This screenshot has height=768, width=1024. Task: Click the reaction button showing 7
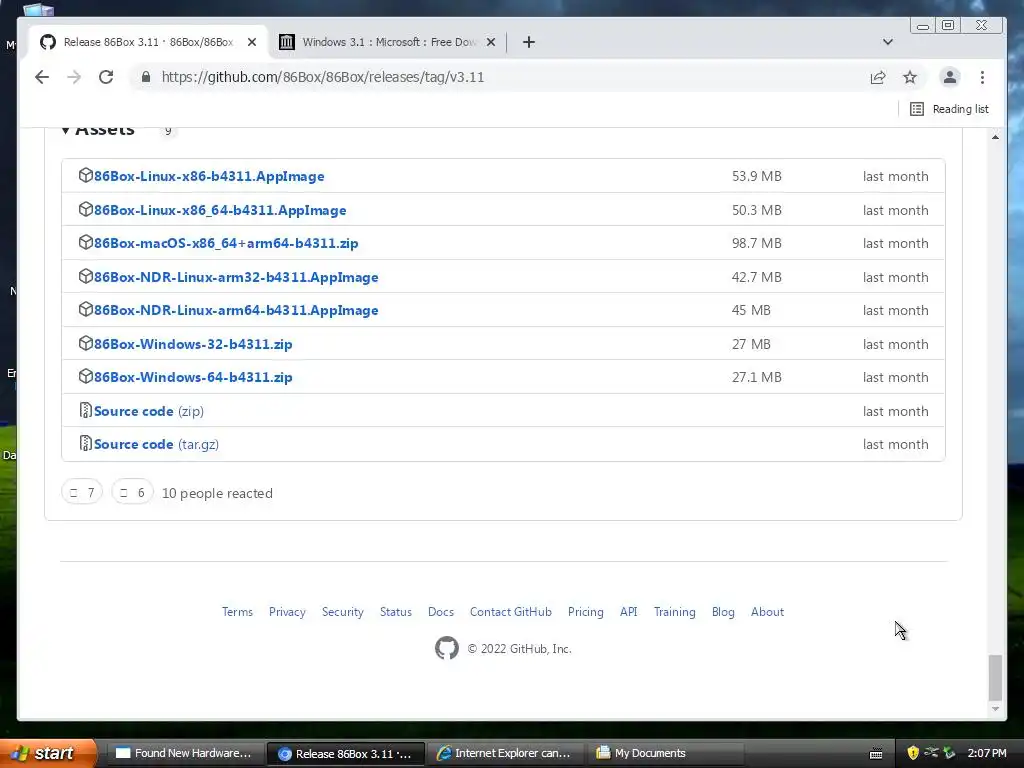82,492
